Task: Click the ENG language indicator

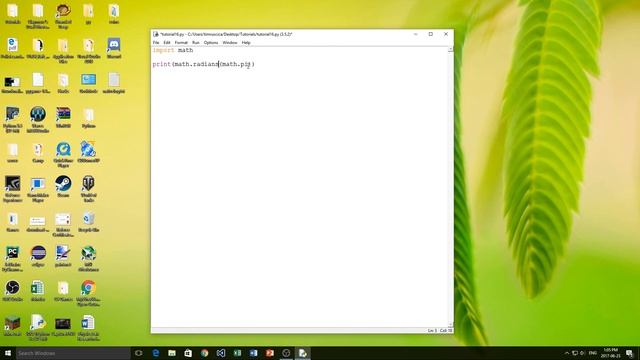Action: (593, 353)
